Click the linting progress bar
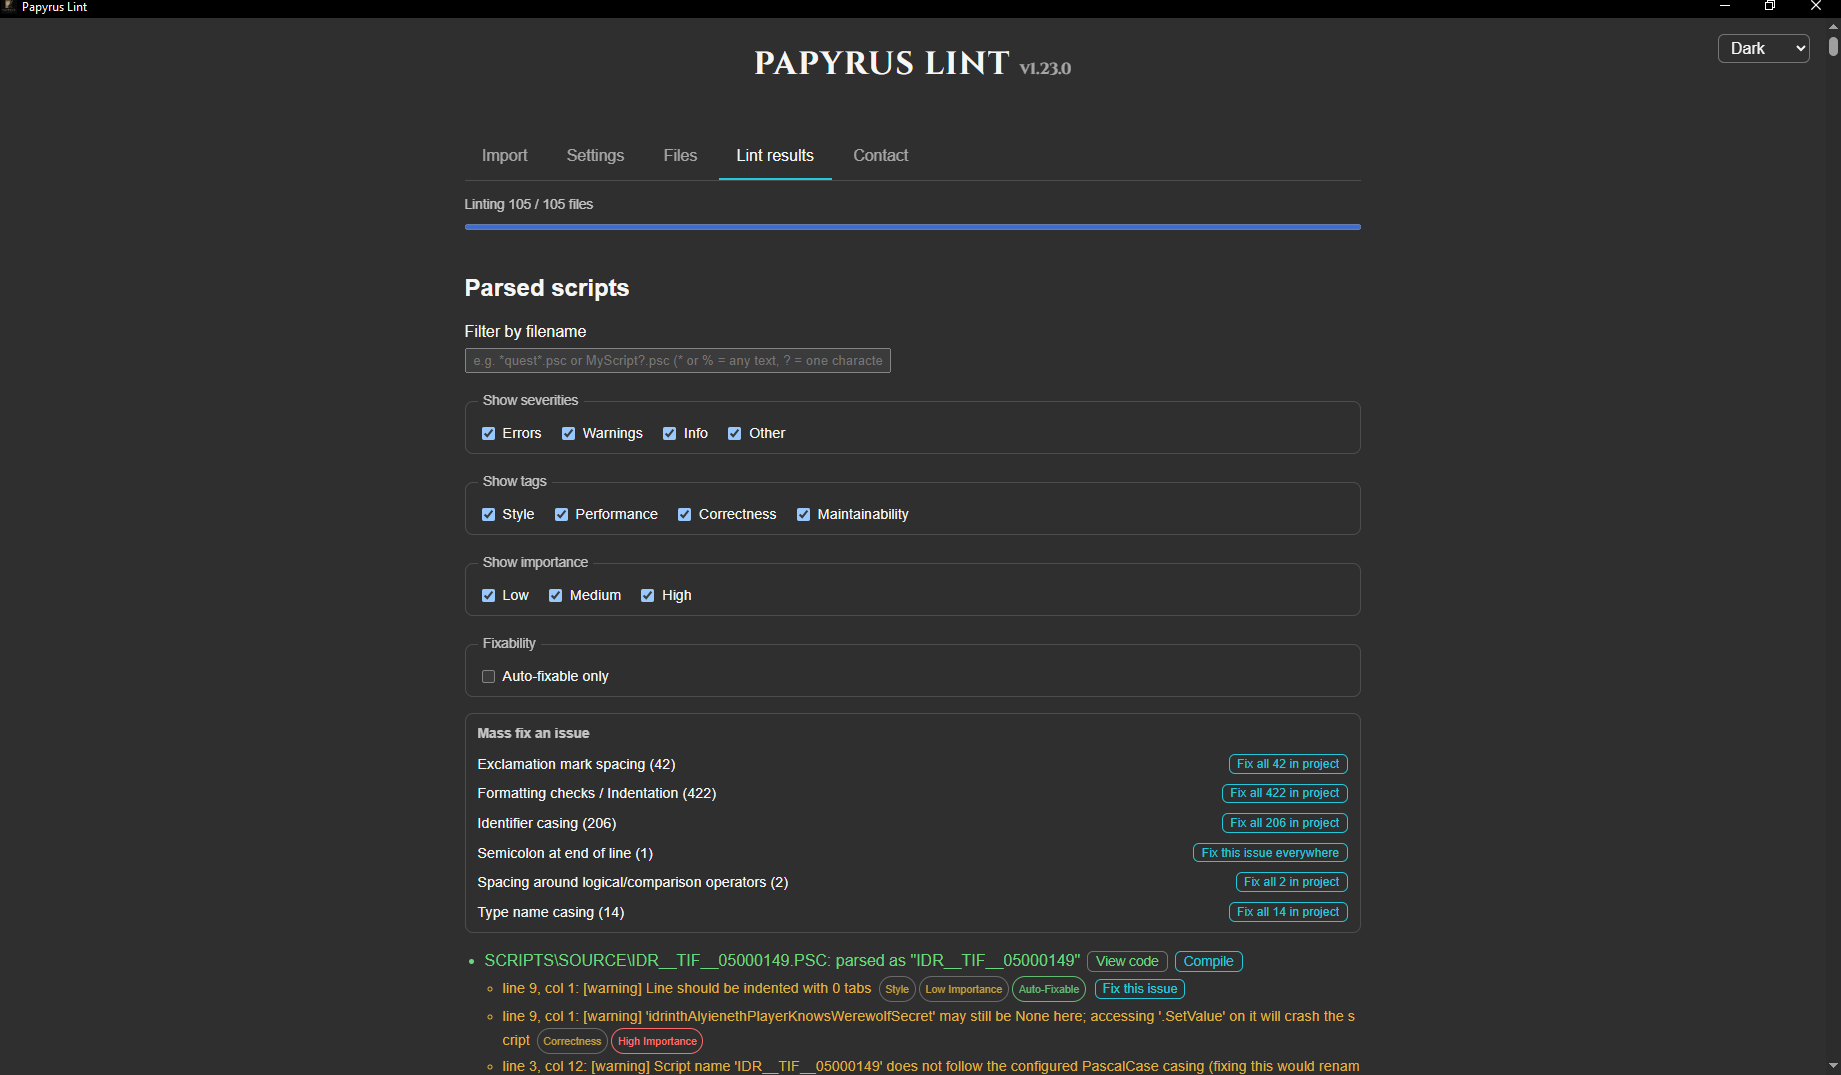Screen dimensions: 1841x1075 click(x=912, y=227)
